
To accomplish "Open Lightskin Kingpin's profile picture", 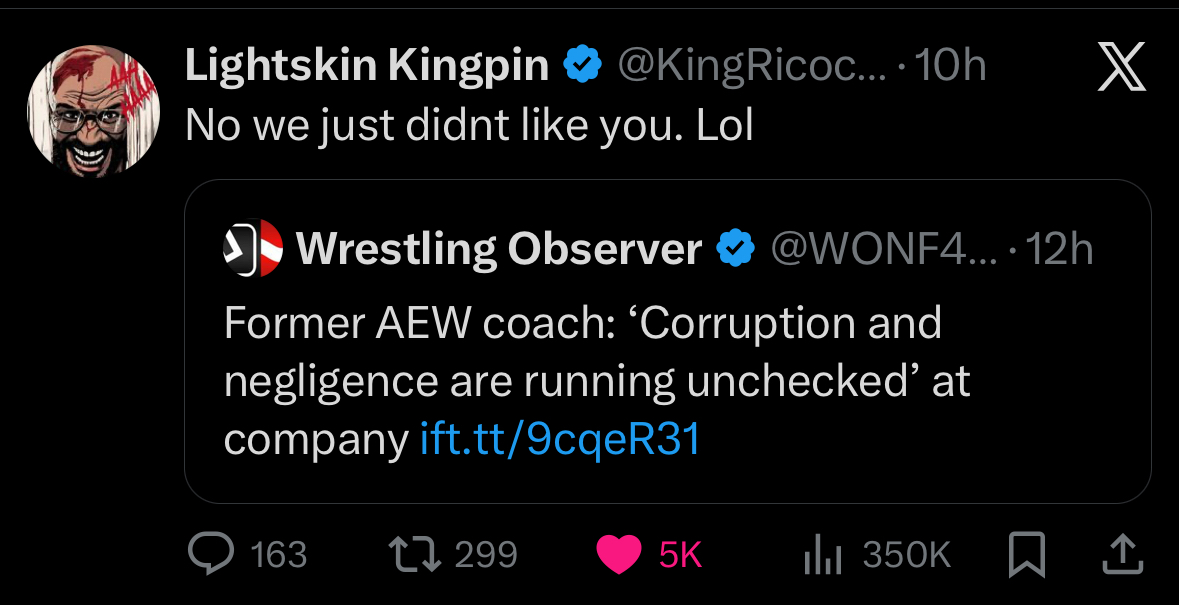I will tap(94, 111).
